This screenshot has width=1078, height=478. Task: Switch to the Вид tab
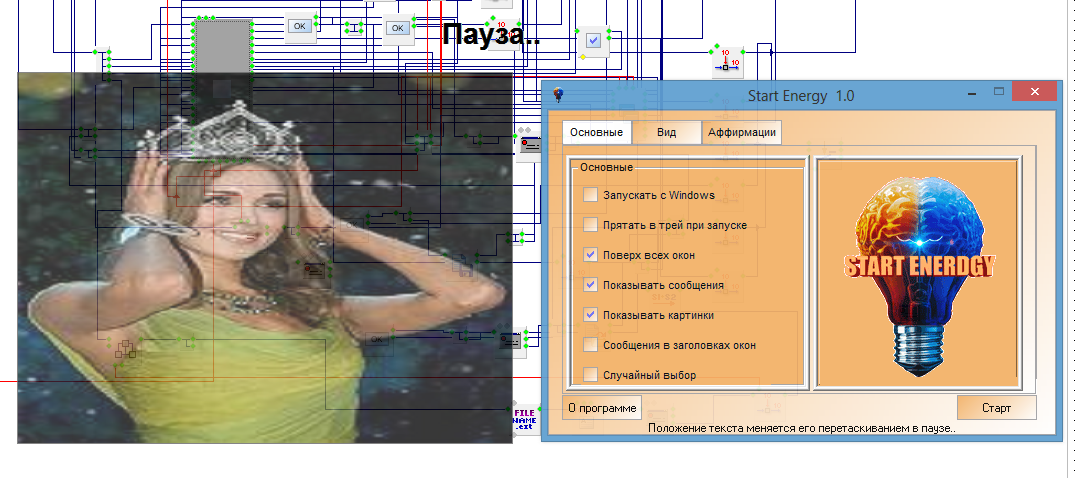[x=666, y=133]
